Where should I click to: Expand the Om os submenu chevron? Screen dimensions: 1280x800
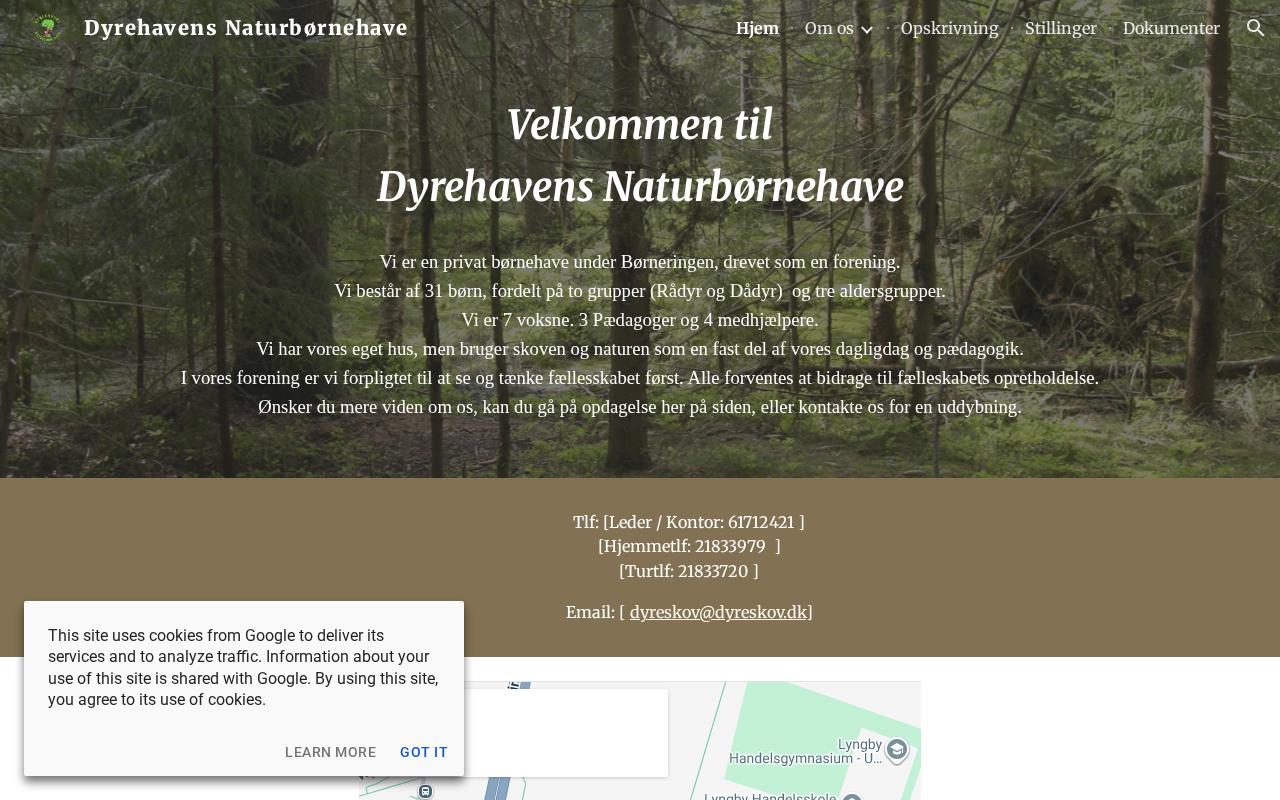coord(867,29)
